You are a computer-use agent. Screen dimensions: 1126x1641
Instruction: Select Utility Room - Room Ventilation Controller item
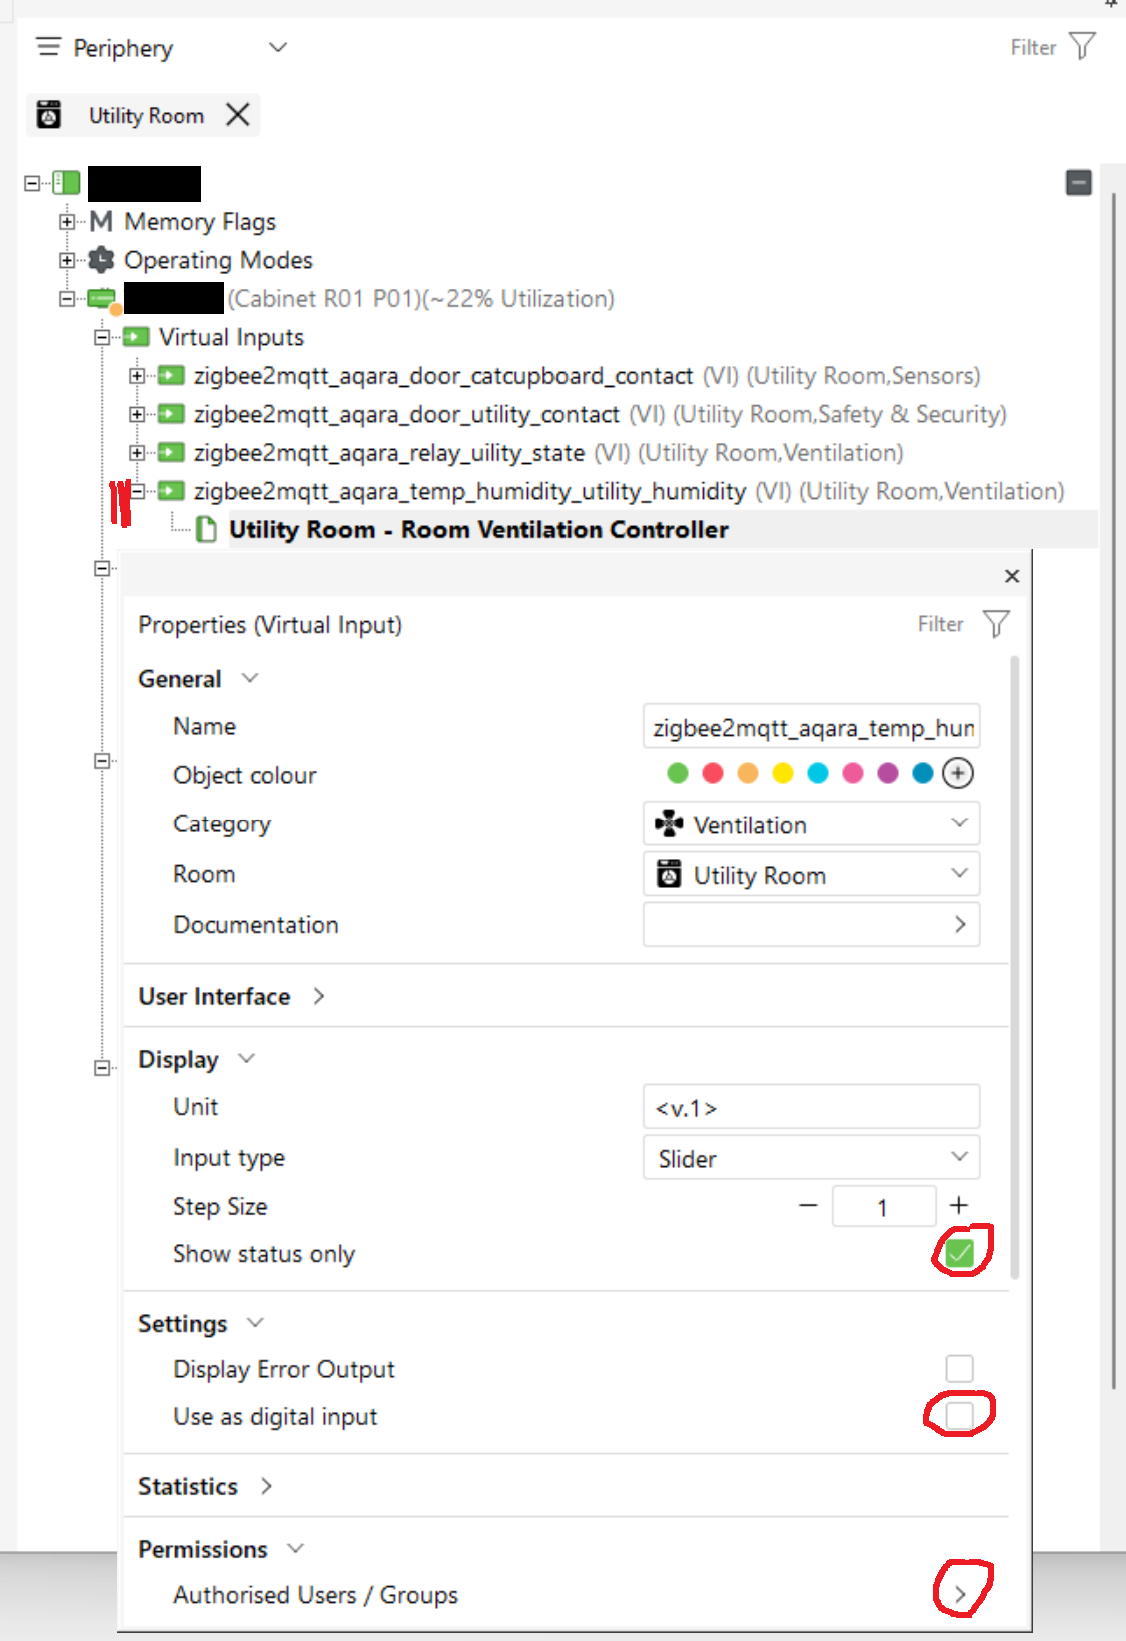(x=478, y=529)
